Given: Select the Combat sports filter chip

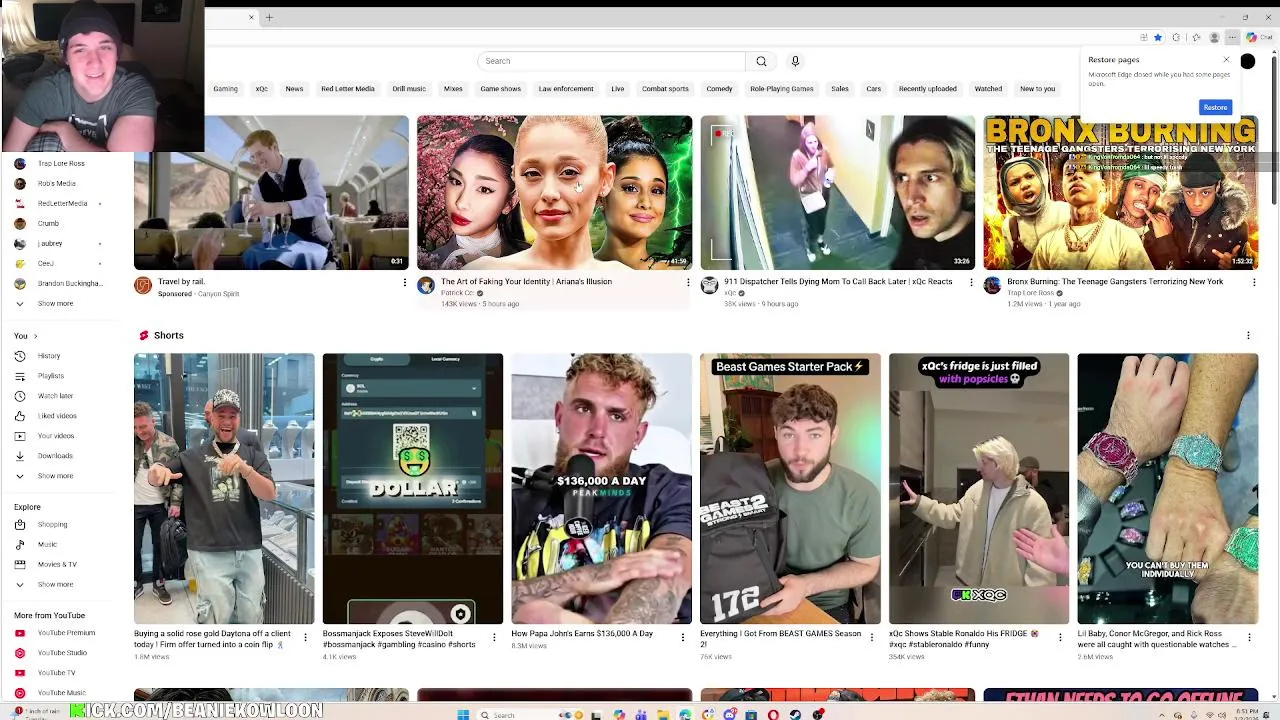Looking at the screenshot, I should coord(665,89).
